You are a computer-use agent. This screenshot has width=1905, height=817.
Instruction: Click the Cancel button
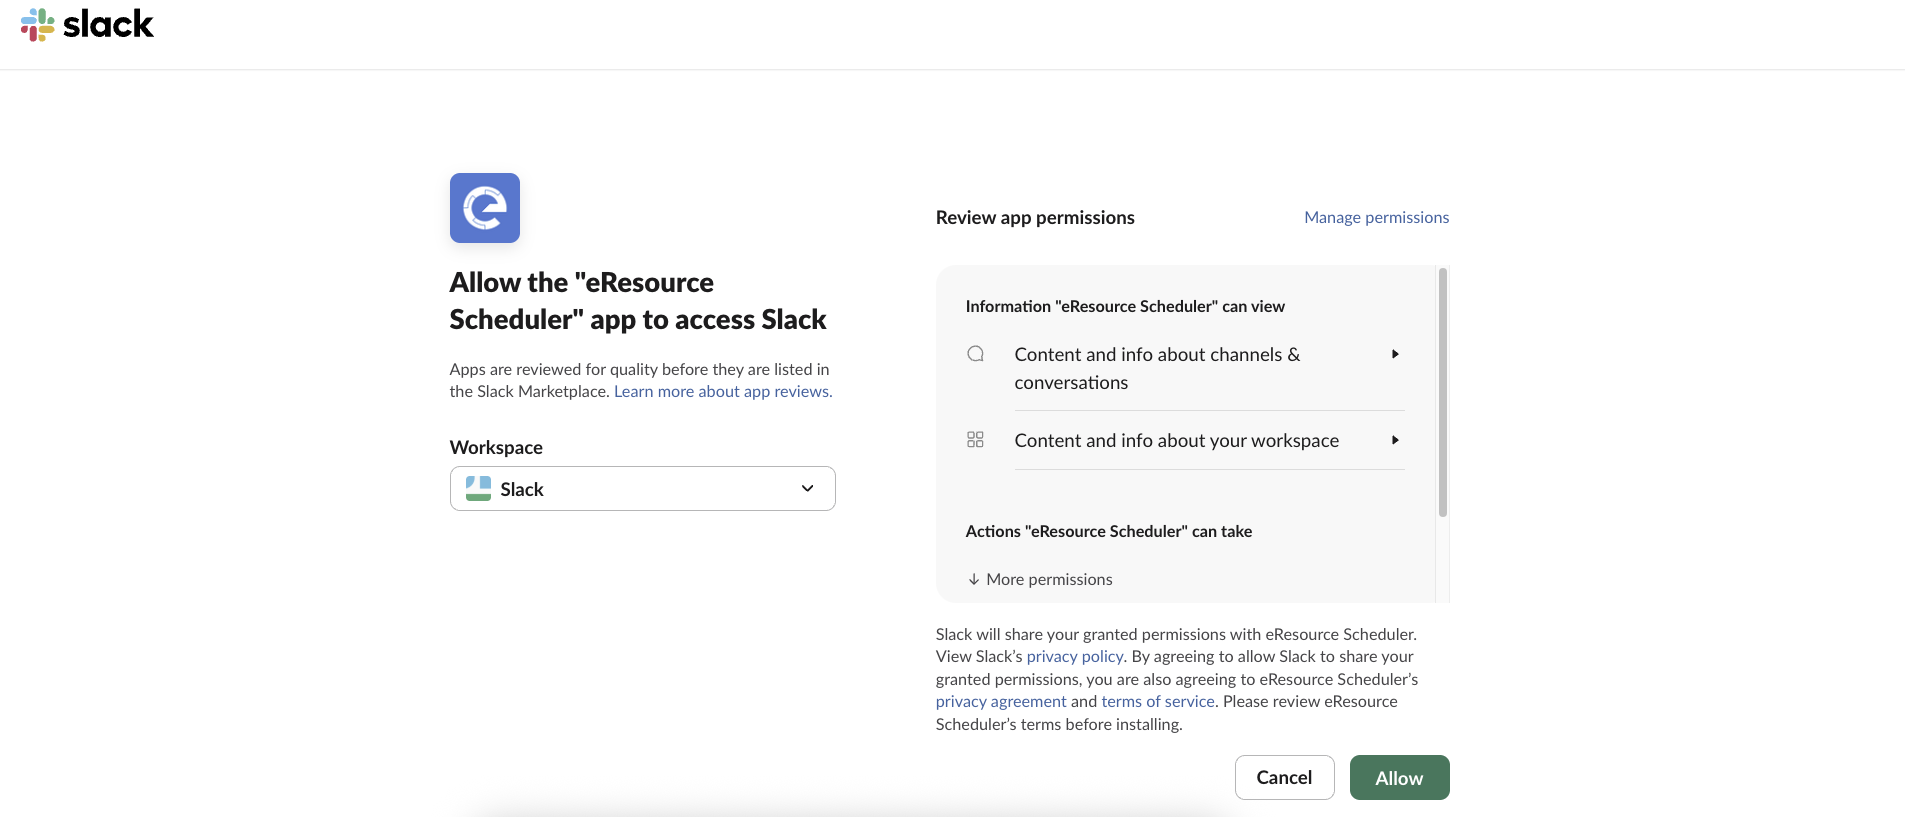1285,778
